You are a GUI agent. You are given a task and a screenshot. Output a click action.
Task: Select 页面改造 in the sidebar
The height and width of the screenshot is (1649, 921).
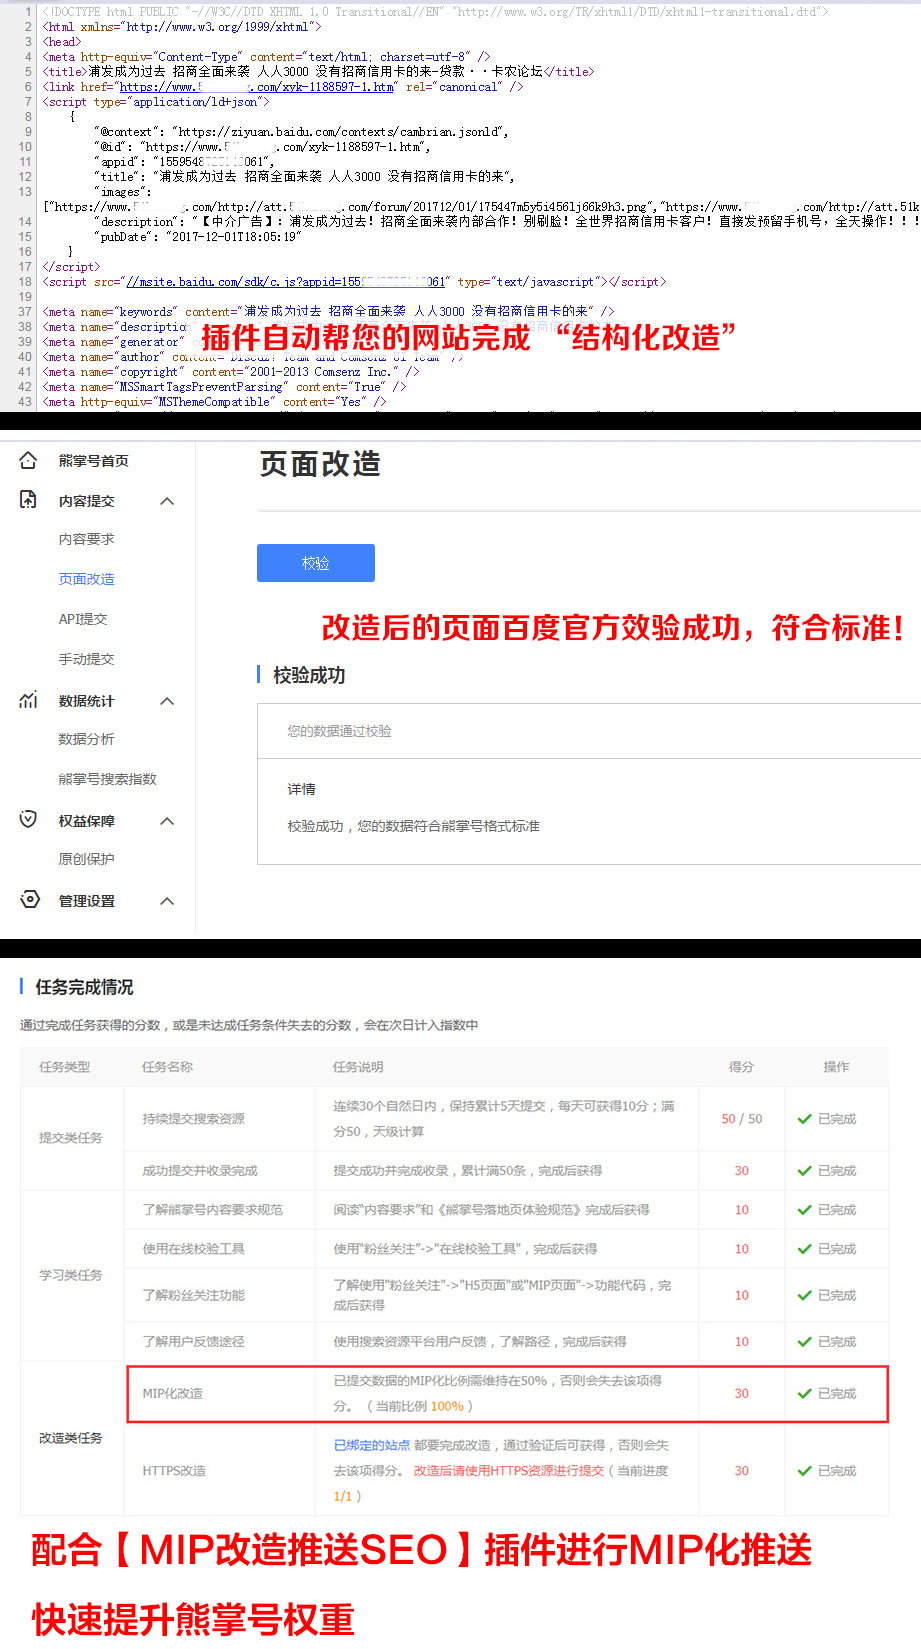[86, 579]
